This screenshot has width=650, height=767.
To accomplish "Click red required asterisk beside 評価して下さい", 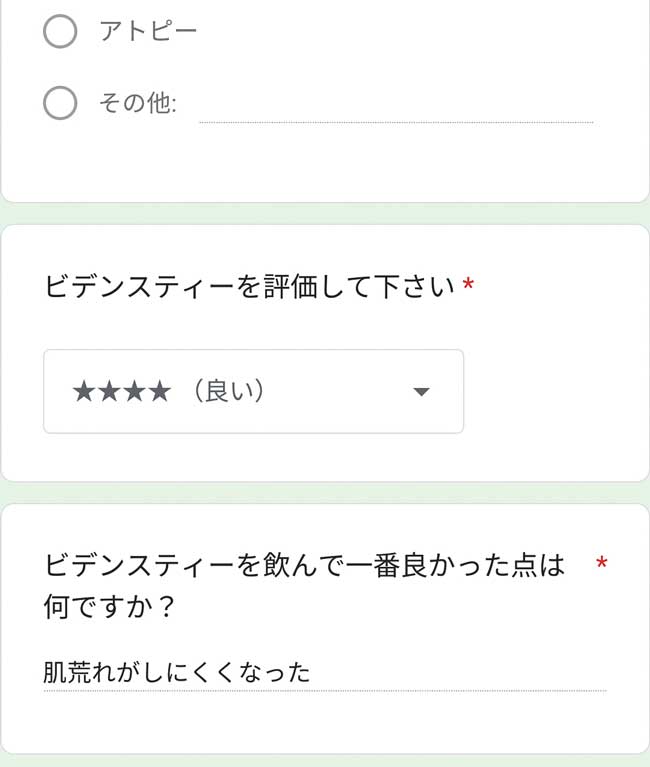I will tap(468, 283).
